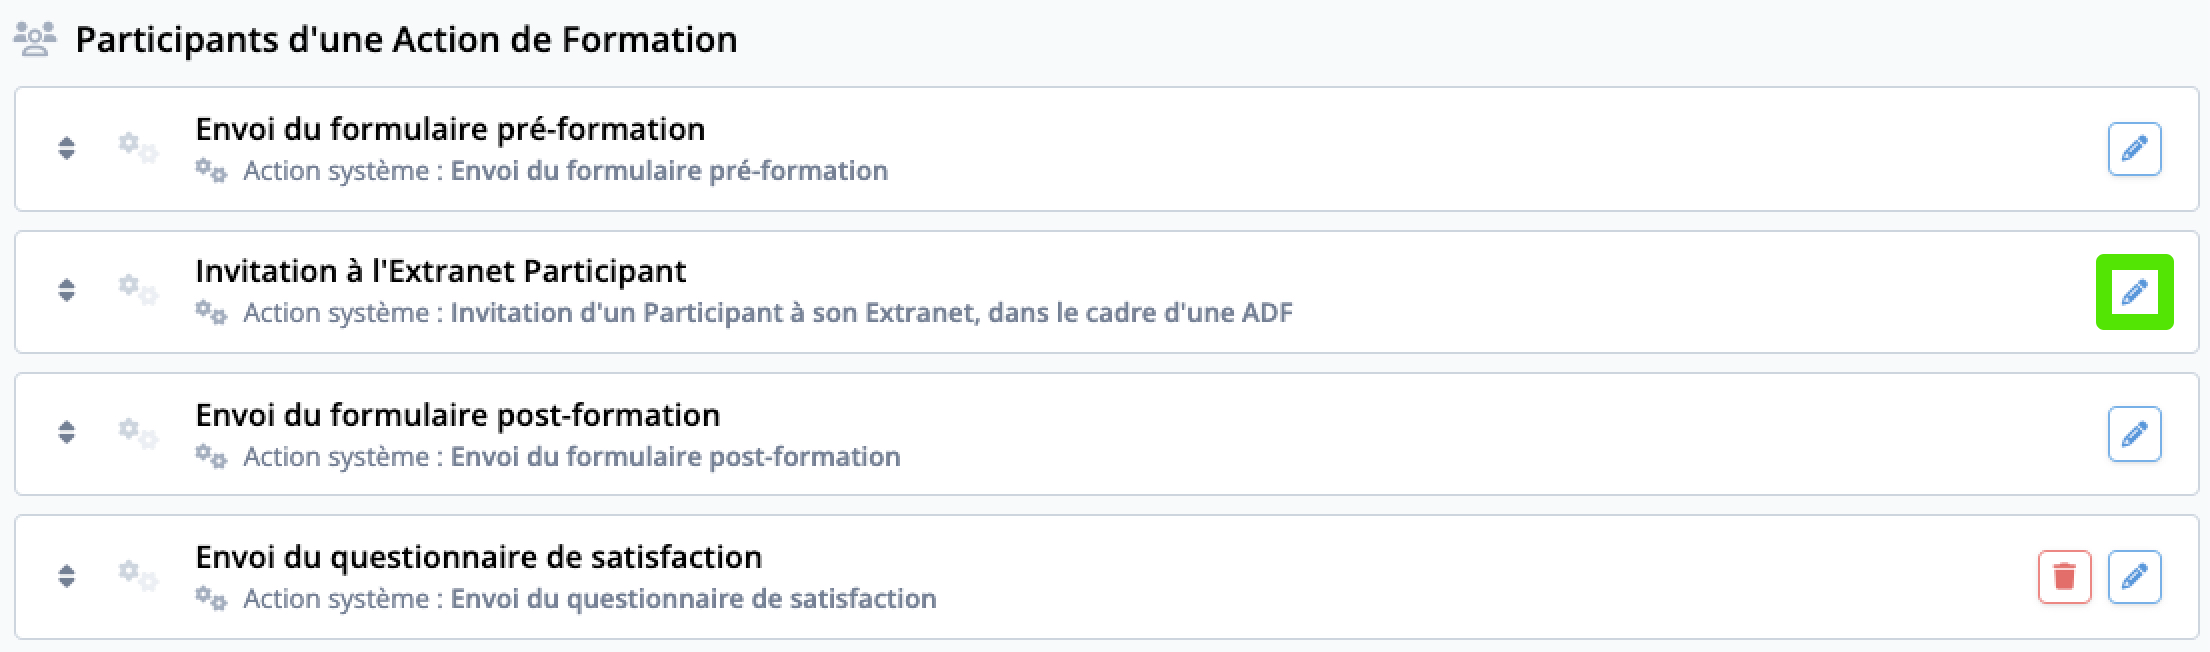Select the Envoi du formulaire post-formation title

pyautogui.click(x=458, y=415)
